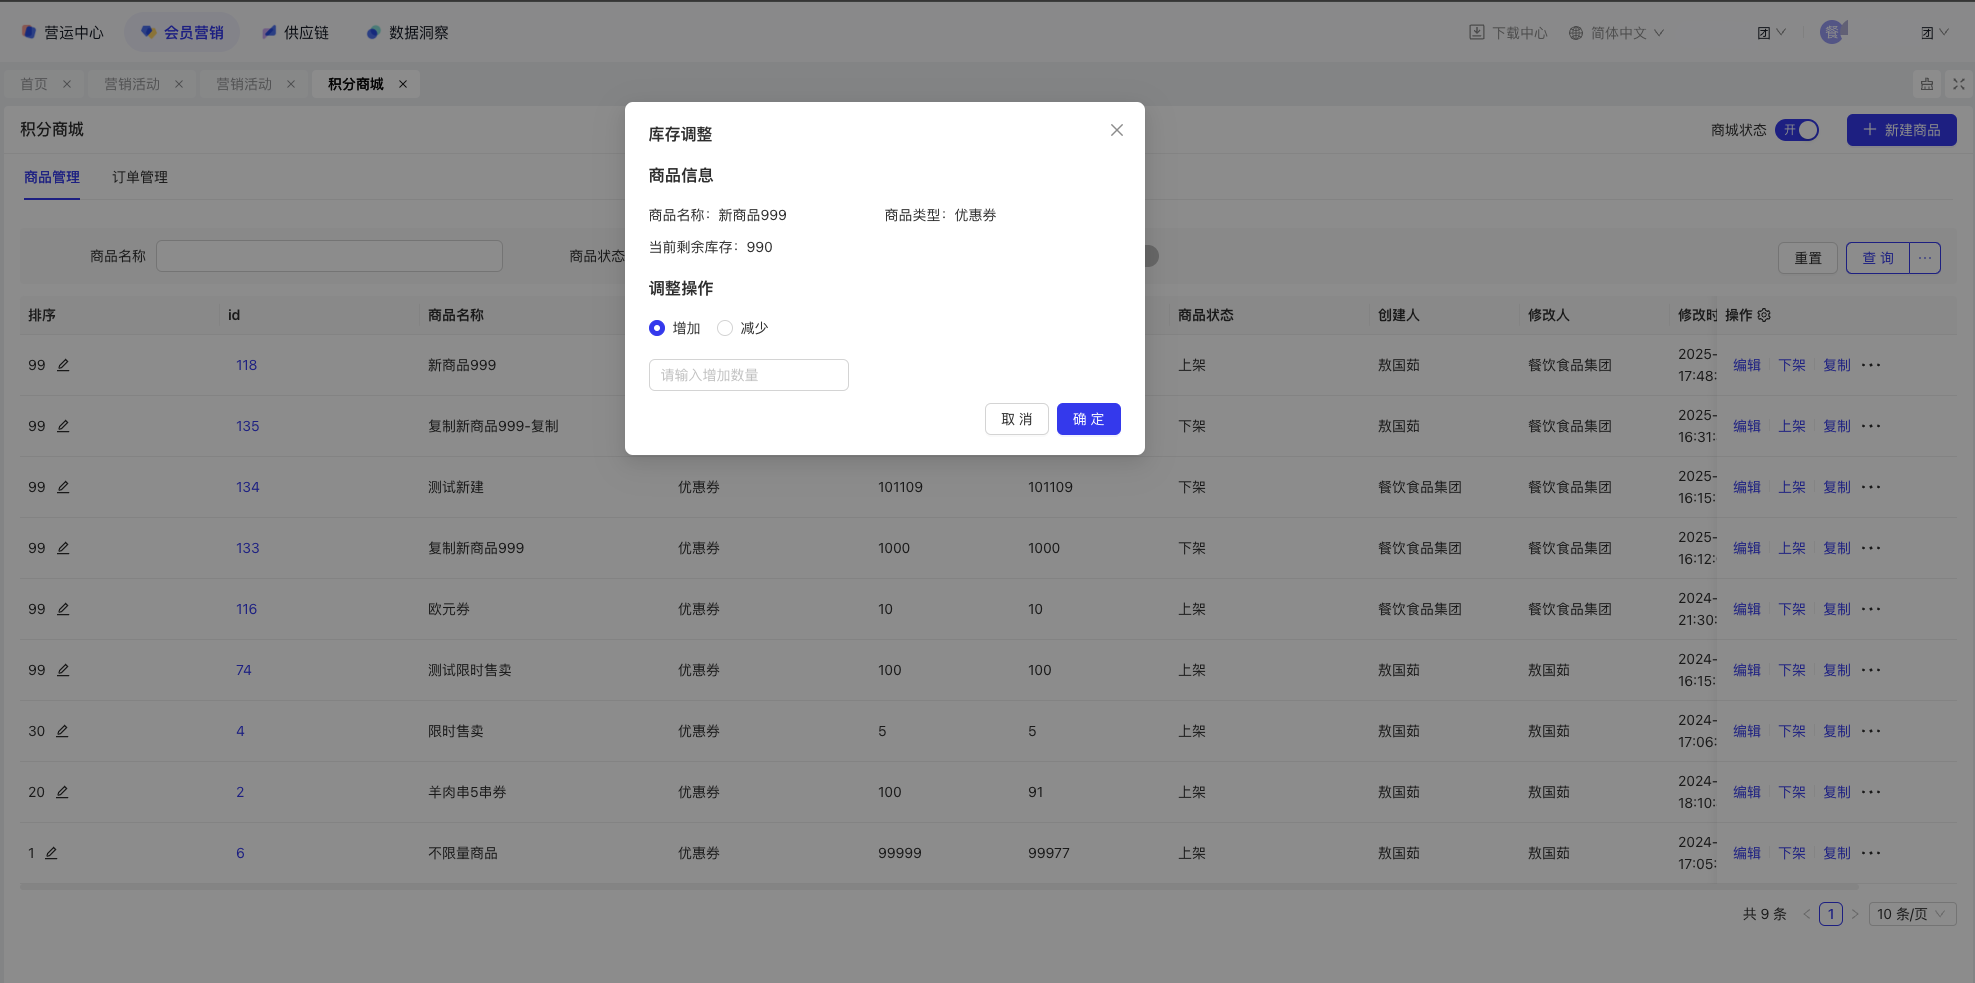The height and width of the screenshot is (983, 1975).
Task: Open more actions dots for 新商品999 row
Action: coord(1871,365)
